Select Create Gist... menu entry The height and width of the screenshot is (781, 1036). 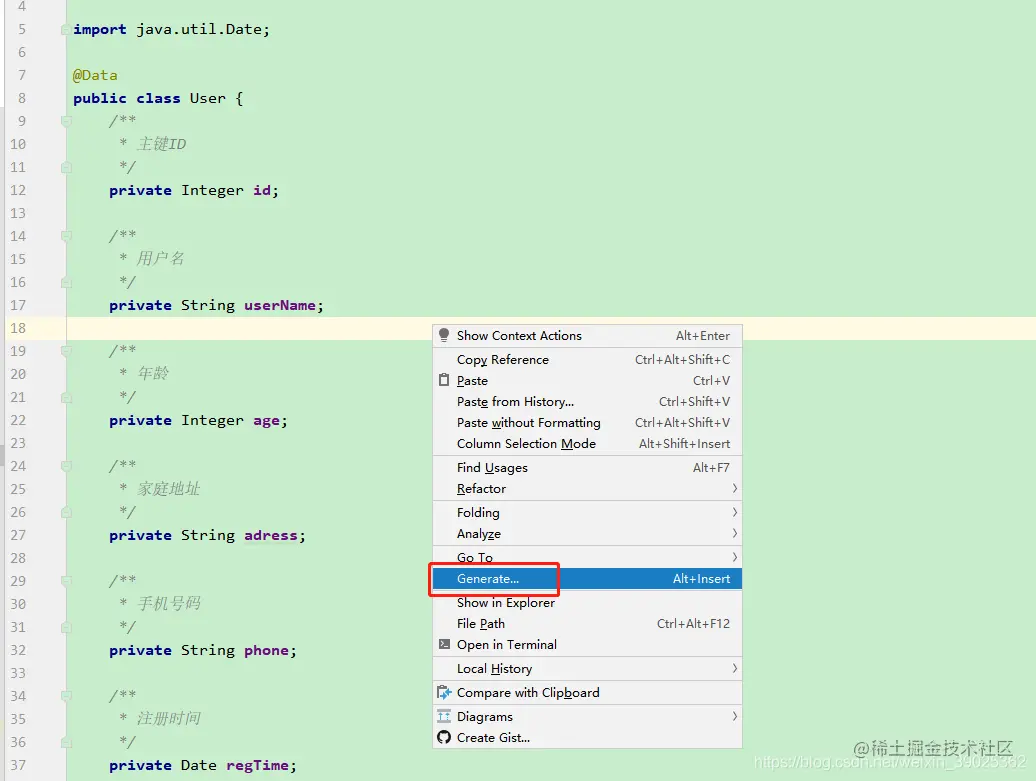pos(587,737)
